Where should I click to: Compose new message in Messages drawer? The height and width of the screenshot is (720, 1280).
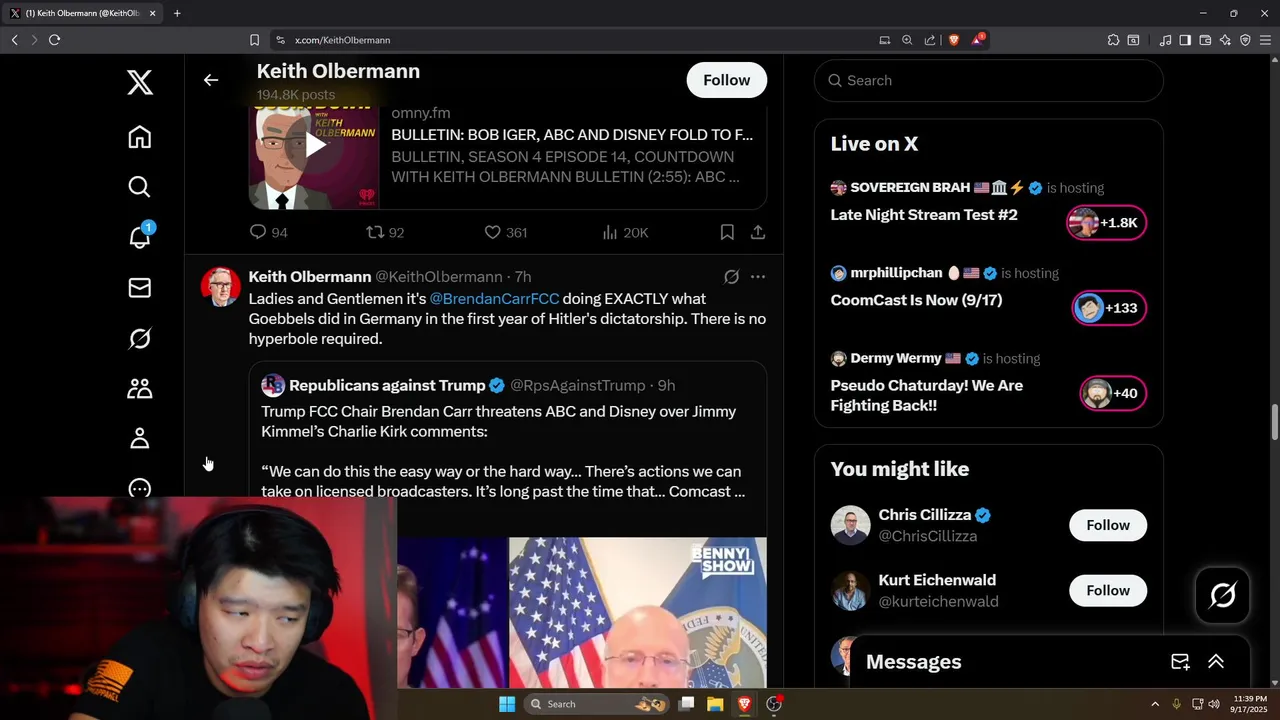[1180, 662]
